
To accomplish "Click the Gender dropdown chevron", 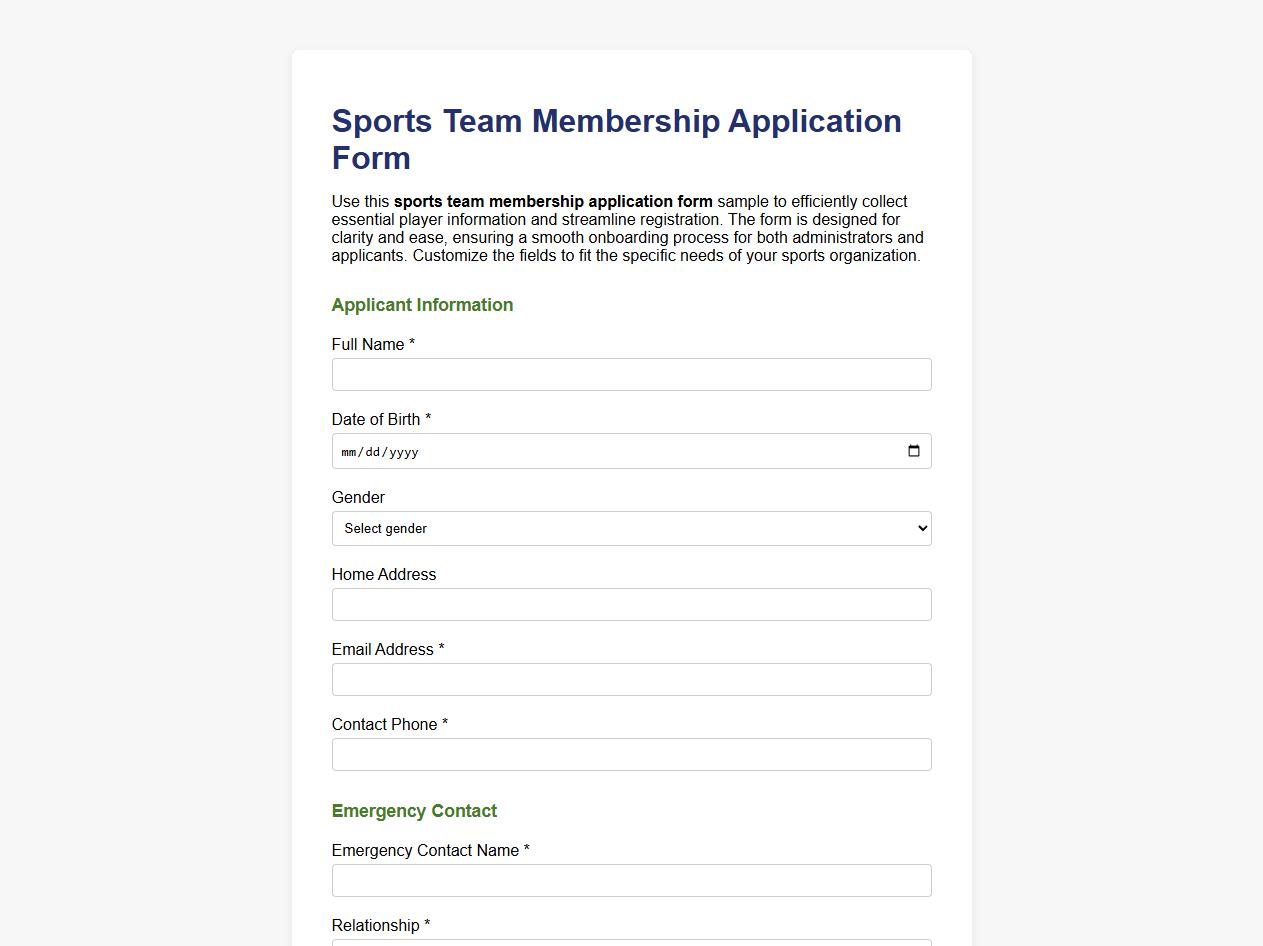I will (920, 528).
